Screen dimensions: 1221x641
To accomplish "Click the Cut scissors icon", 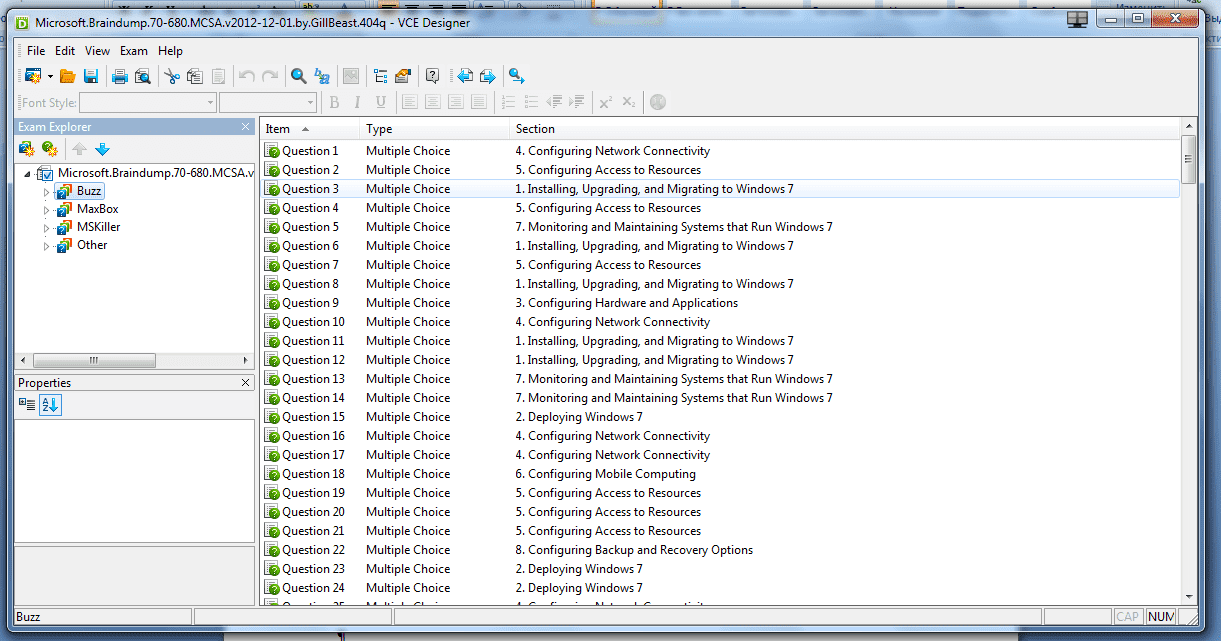I will click(172, 76).
